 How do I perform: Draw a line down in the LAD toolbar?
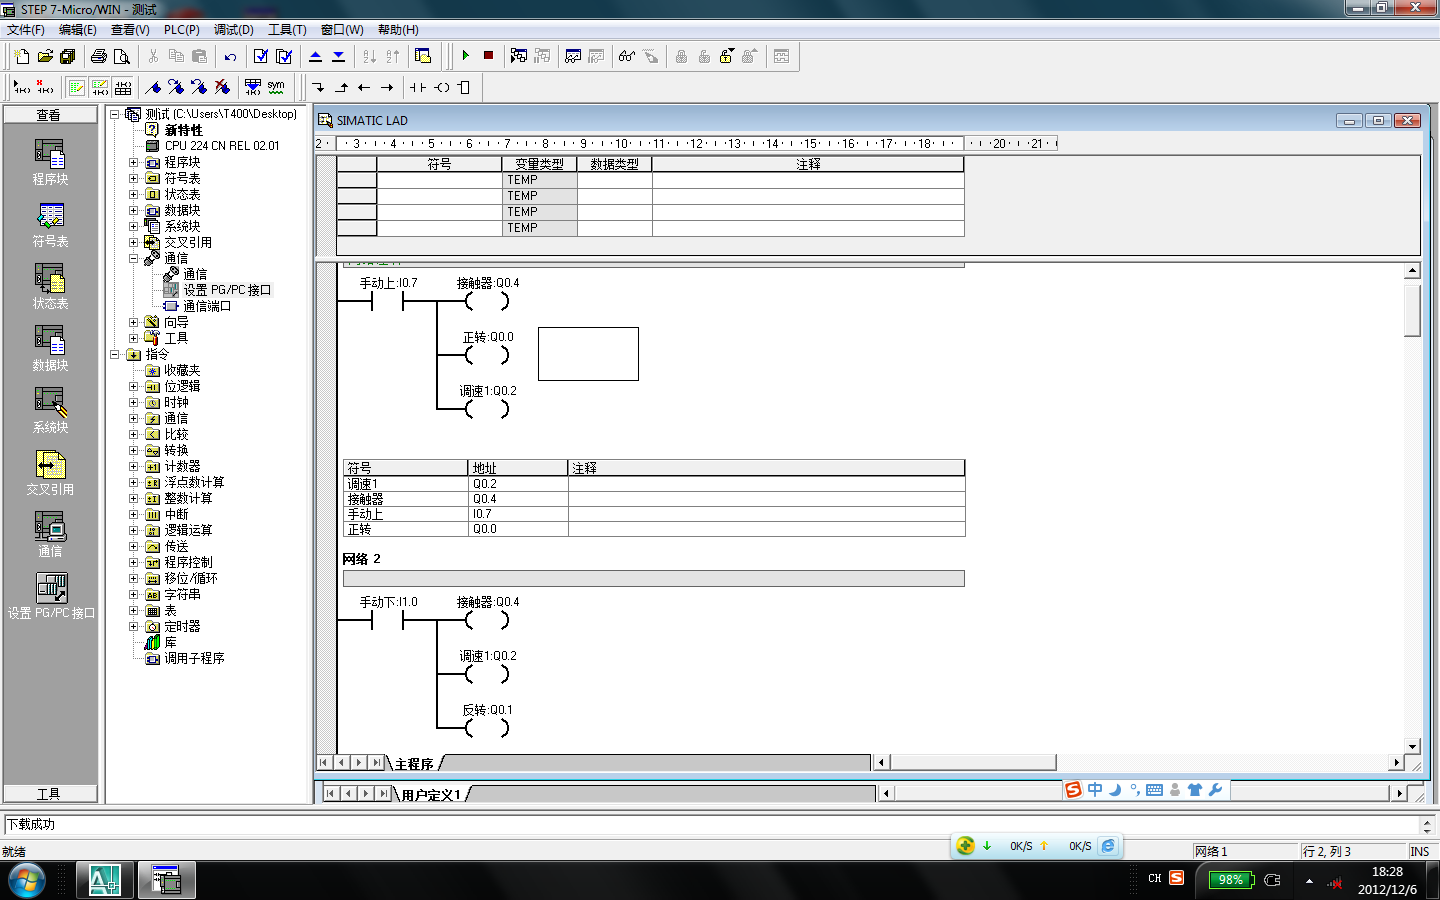pyautogui.click(x=318, y=87)
